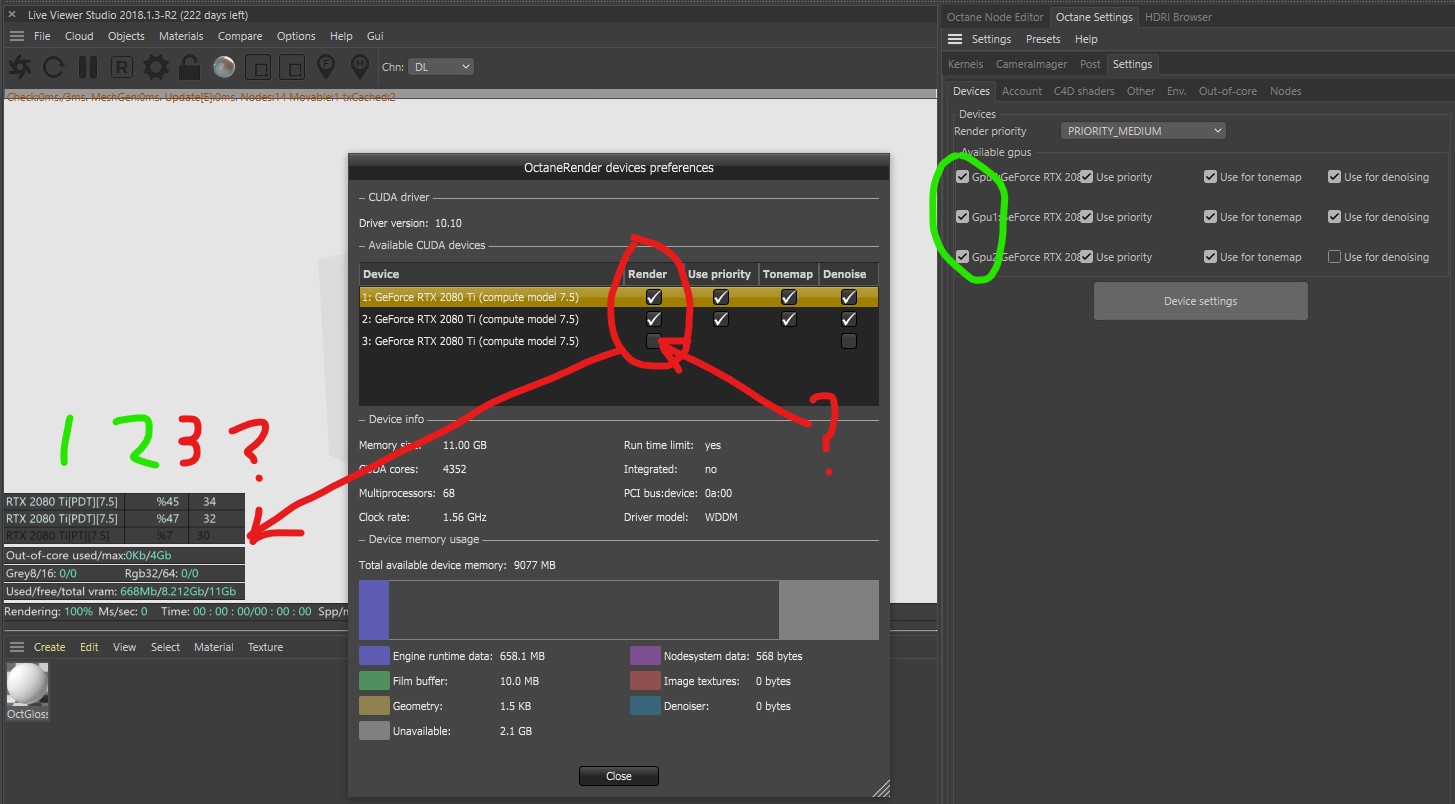Open the Materials menu in Live Viewer
Screen dimensions: 1455x804
click(181, 36)
